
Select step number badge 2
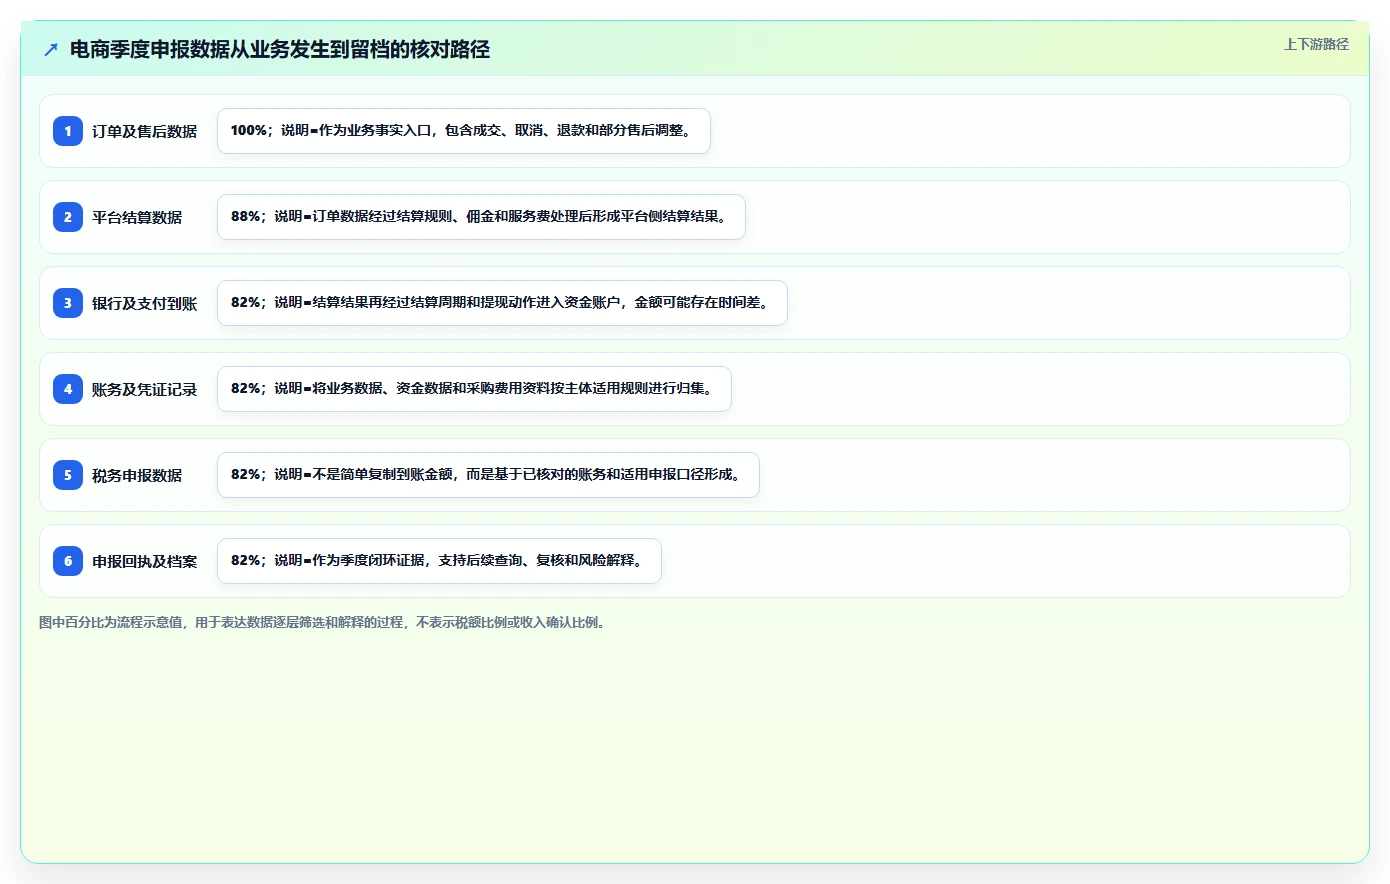[x=68, y=217]
